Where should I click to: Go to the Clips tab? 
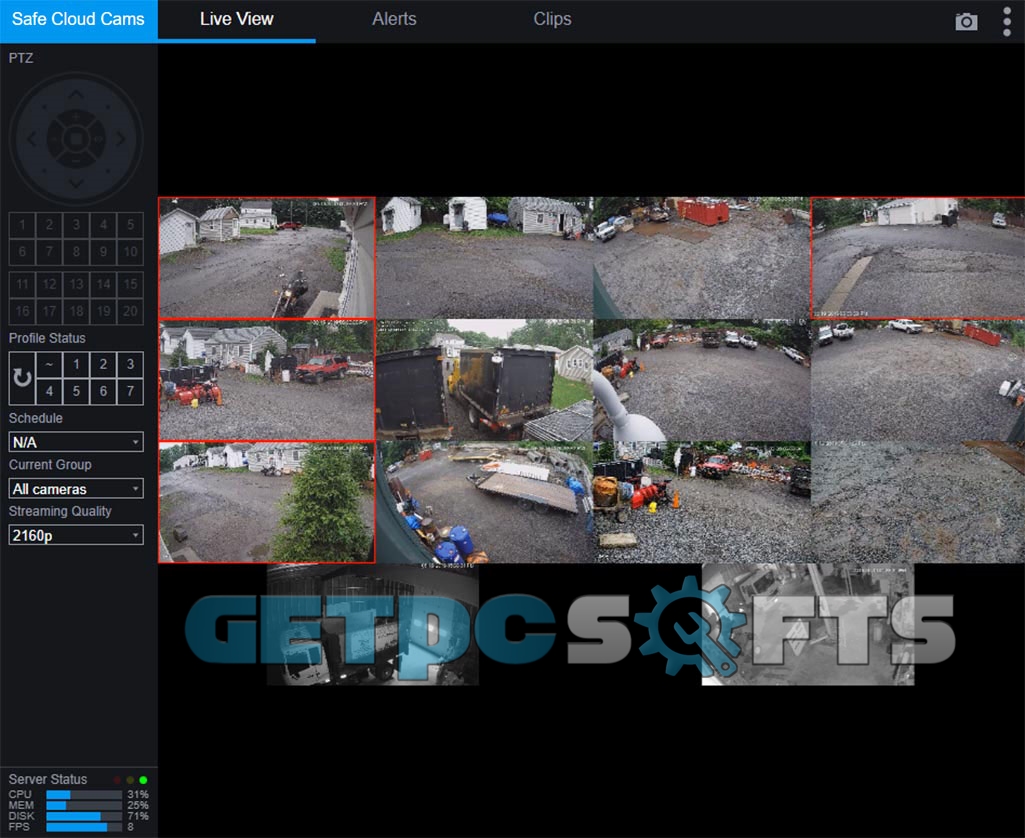pyautogui.click(x=552, y=20)
